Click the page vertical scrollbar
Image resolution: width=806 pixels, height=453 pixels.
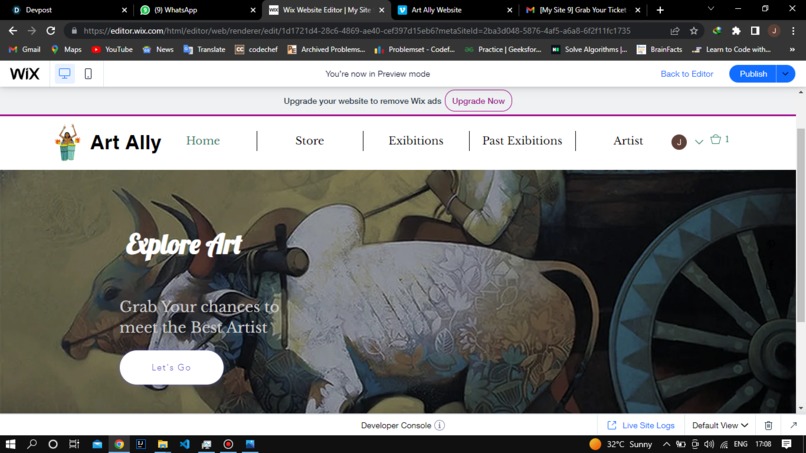click(x=801, y=226)
